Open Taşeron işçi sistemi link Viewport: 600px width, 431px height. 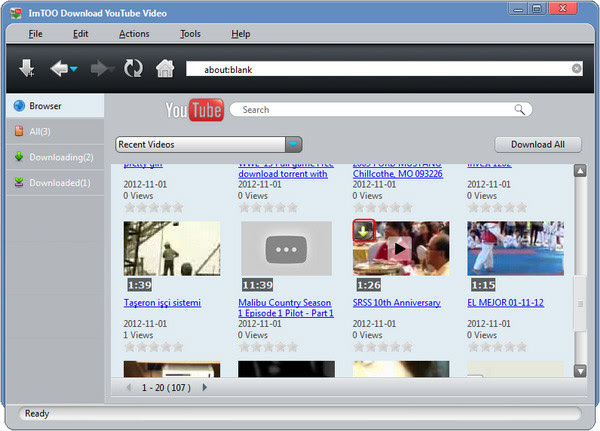(x=162, y=303)
